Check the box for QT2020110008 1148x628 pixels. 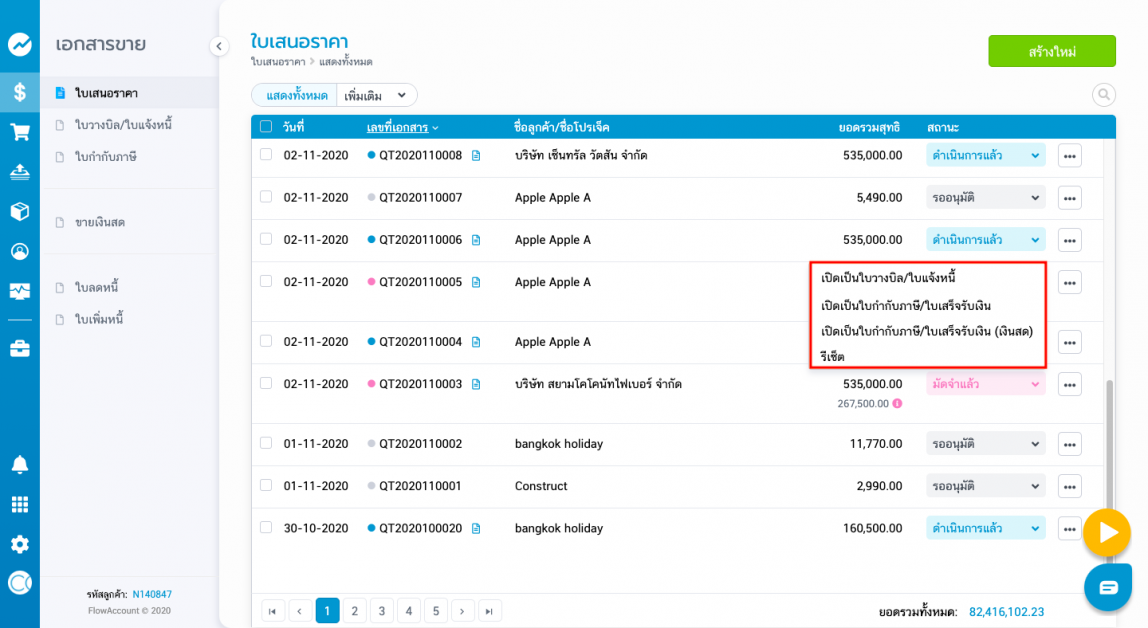(266, 154)
